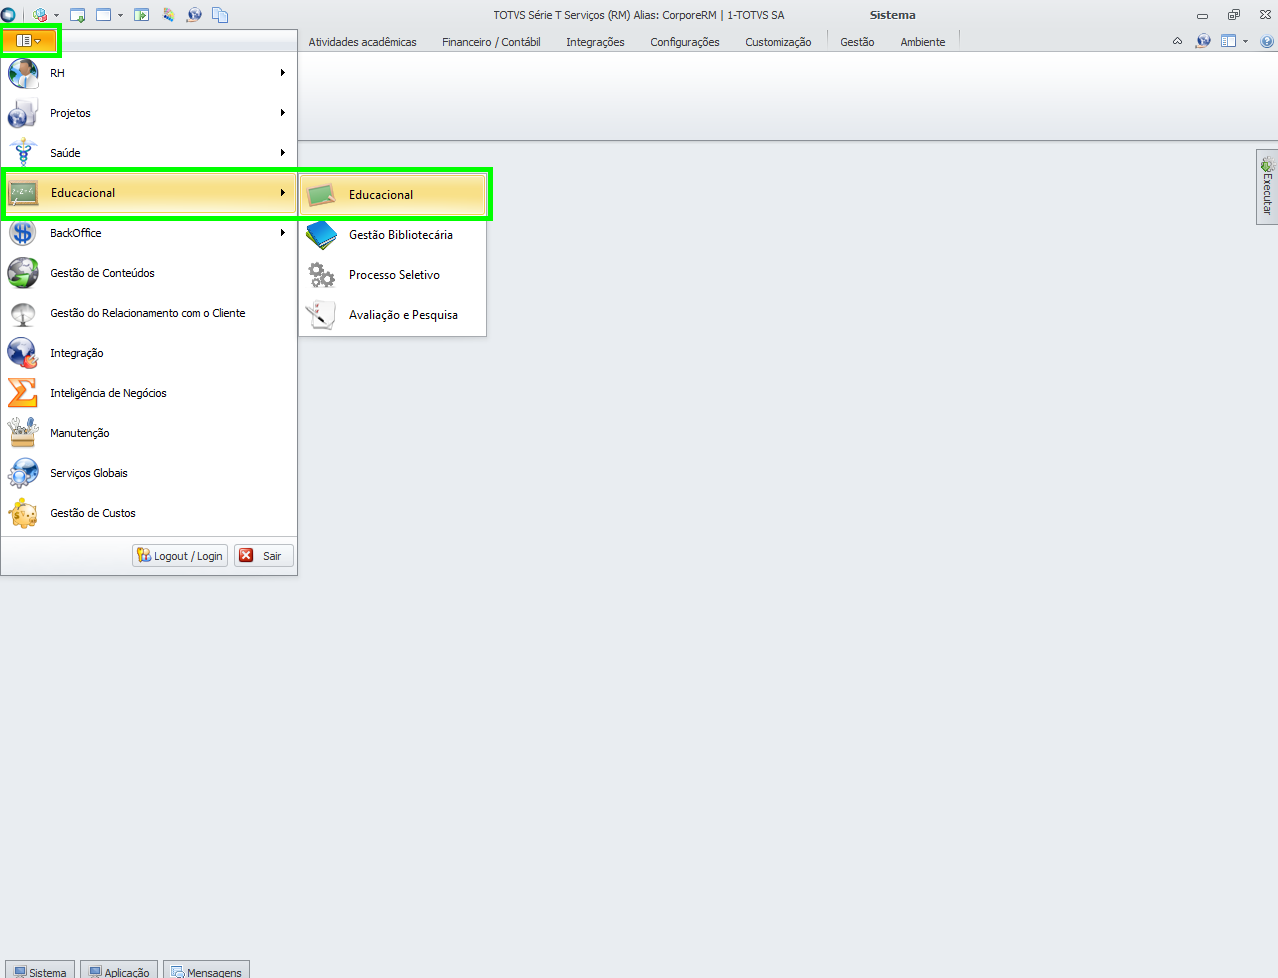Expand the RH module submenu
Image resolution: width=1278 pixels, height=978 pixels.
point(149,73)
